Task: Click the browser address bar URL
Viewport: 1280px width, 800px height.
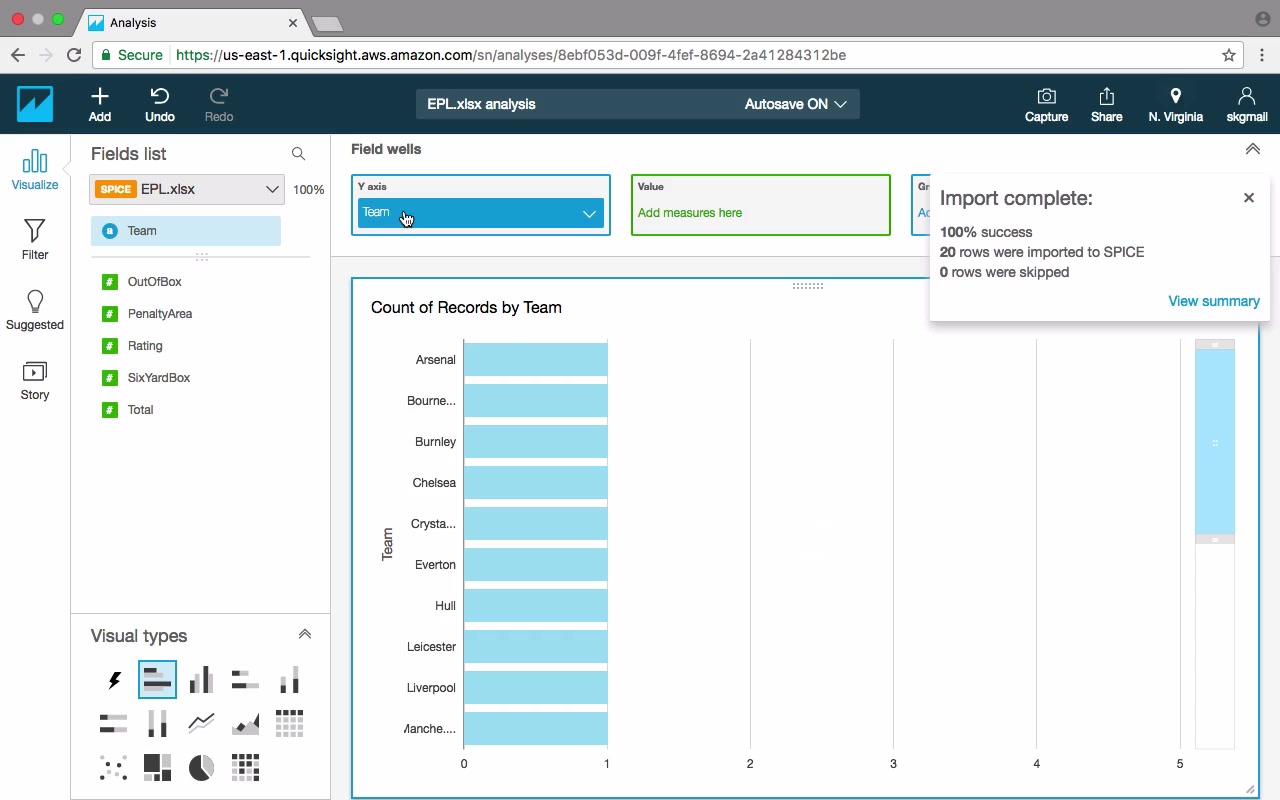Action: [x=511, y=55]
